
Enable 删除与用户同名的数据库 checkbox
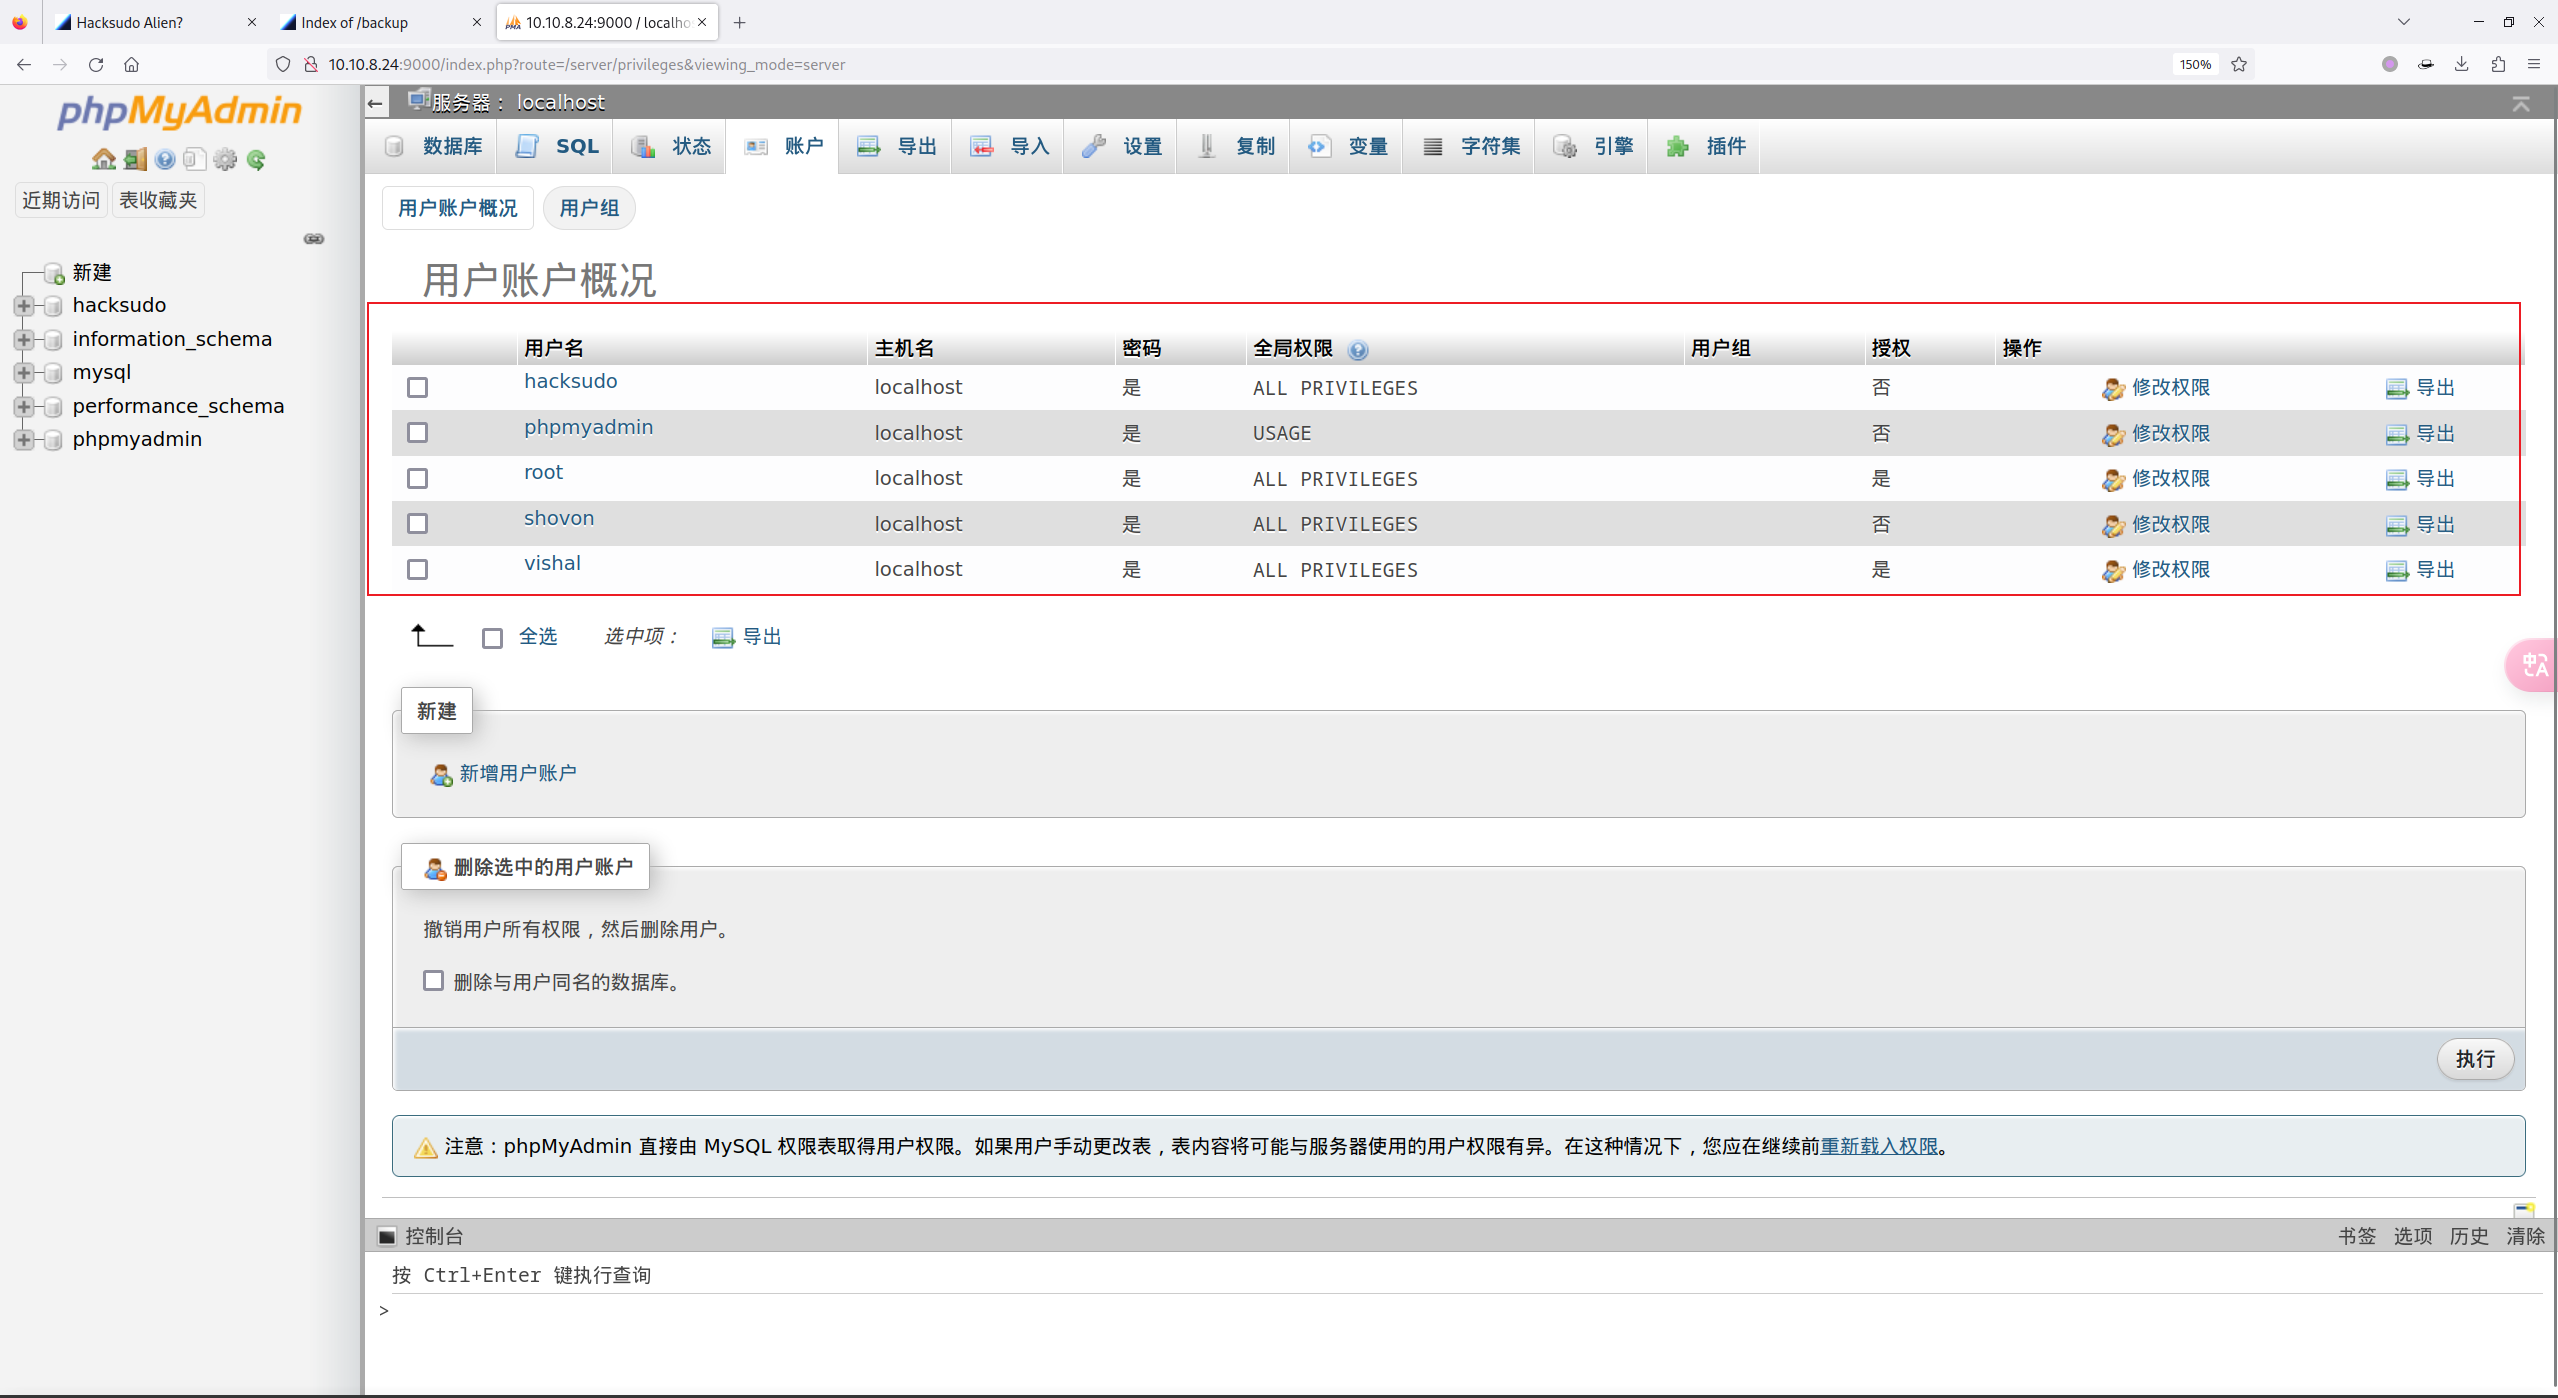(433, 981)
